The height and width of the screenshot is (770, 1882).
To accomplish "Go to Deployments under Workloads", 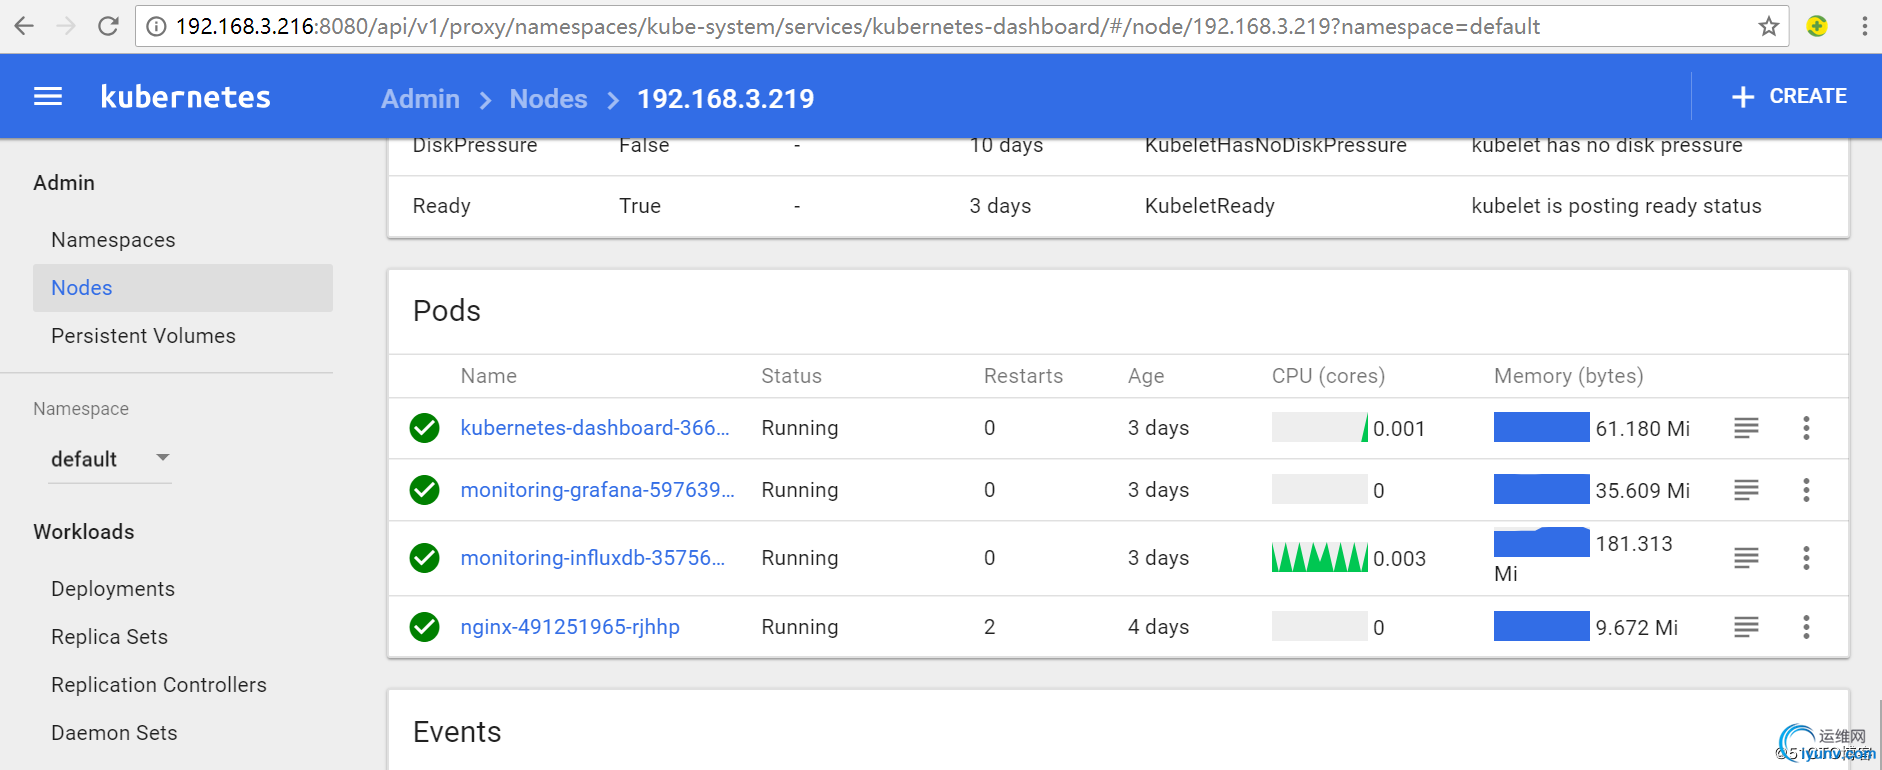I will 113,589.
